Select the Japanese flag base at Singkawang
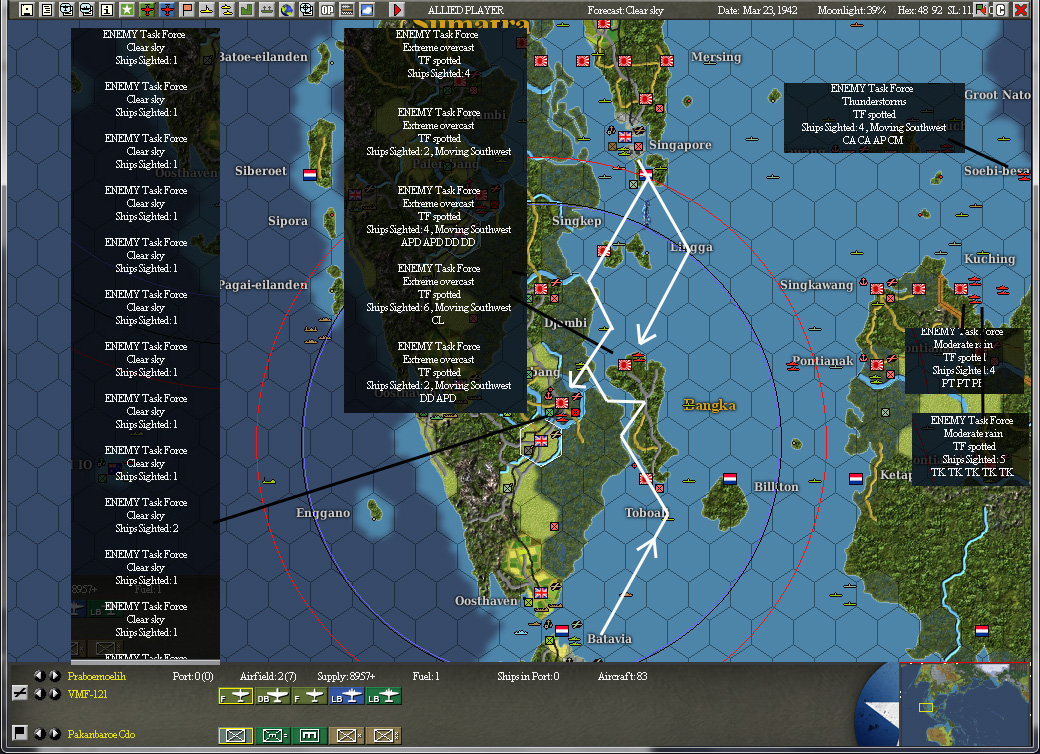 point(877,288)
